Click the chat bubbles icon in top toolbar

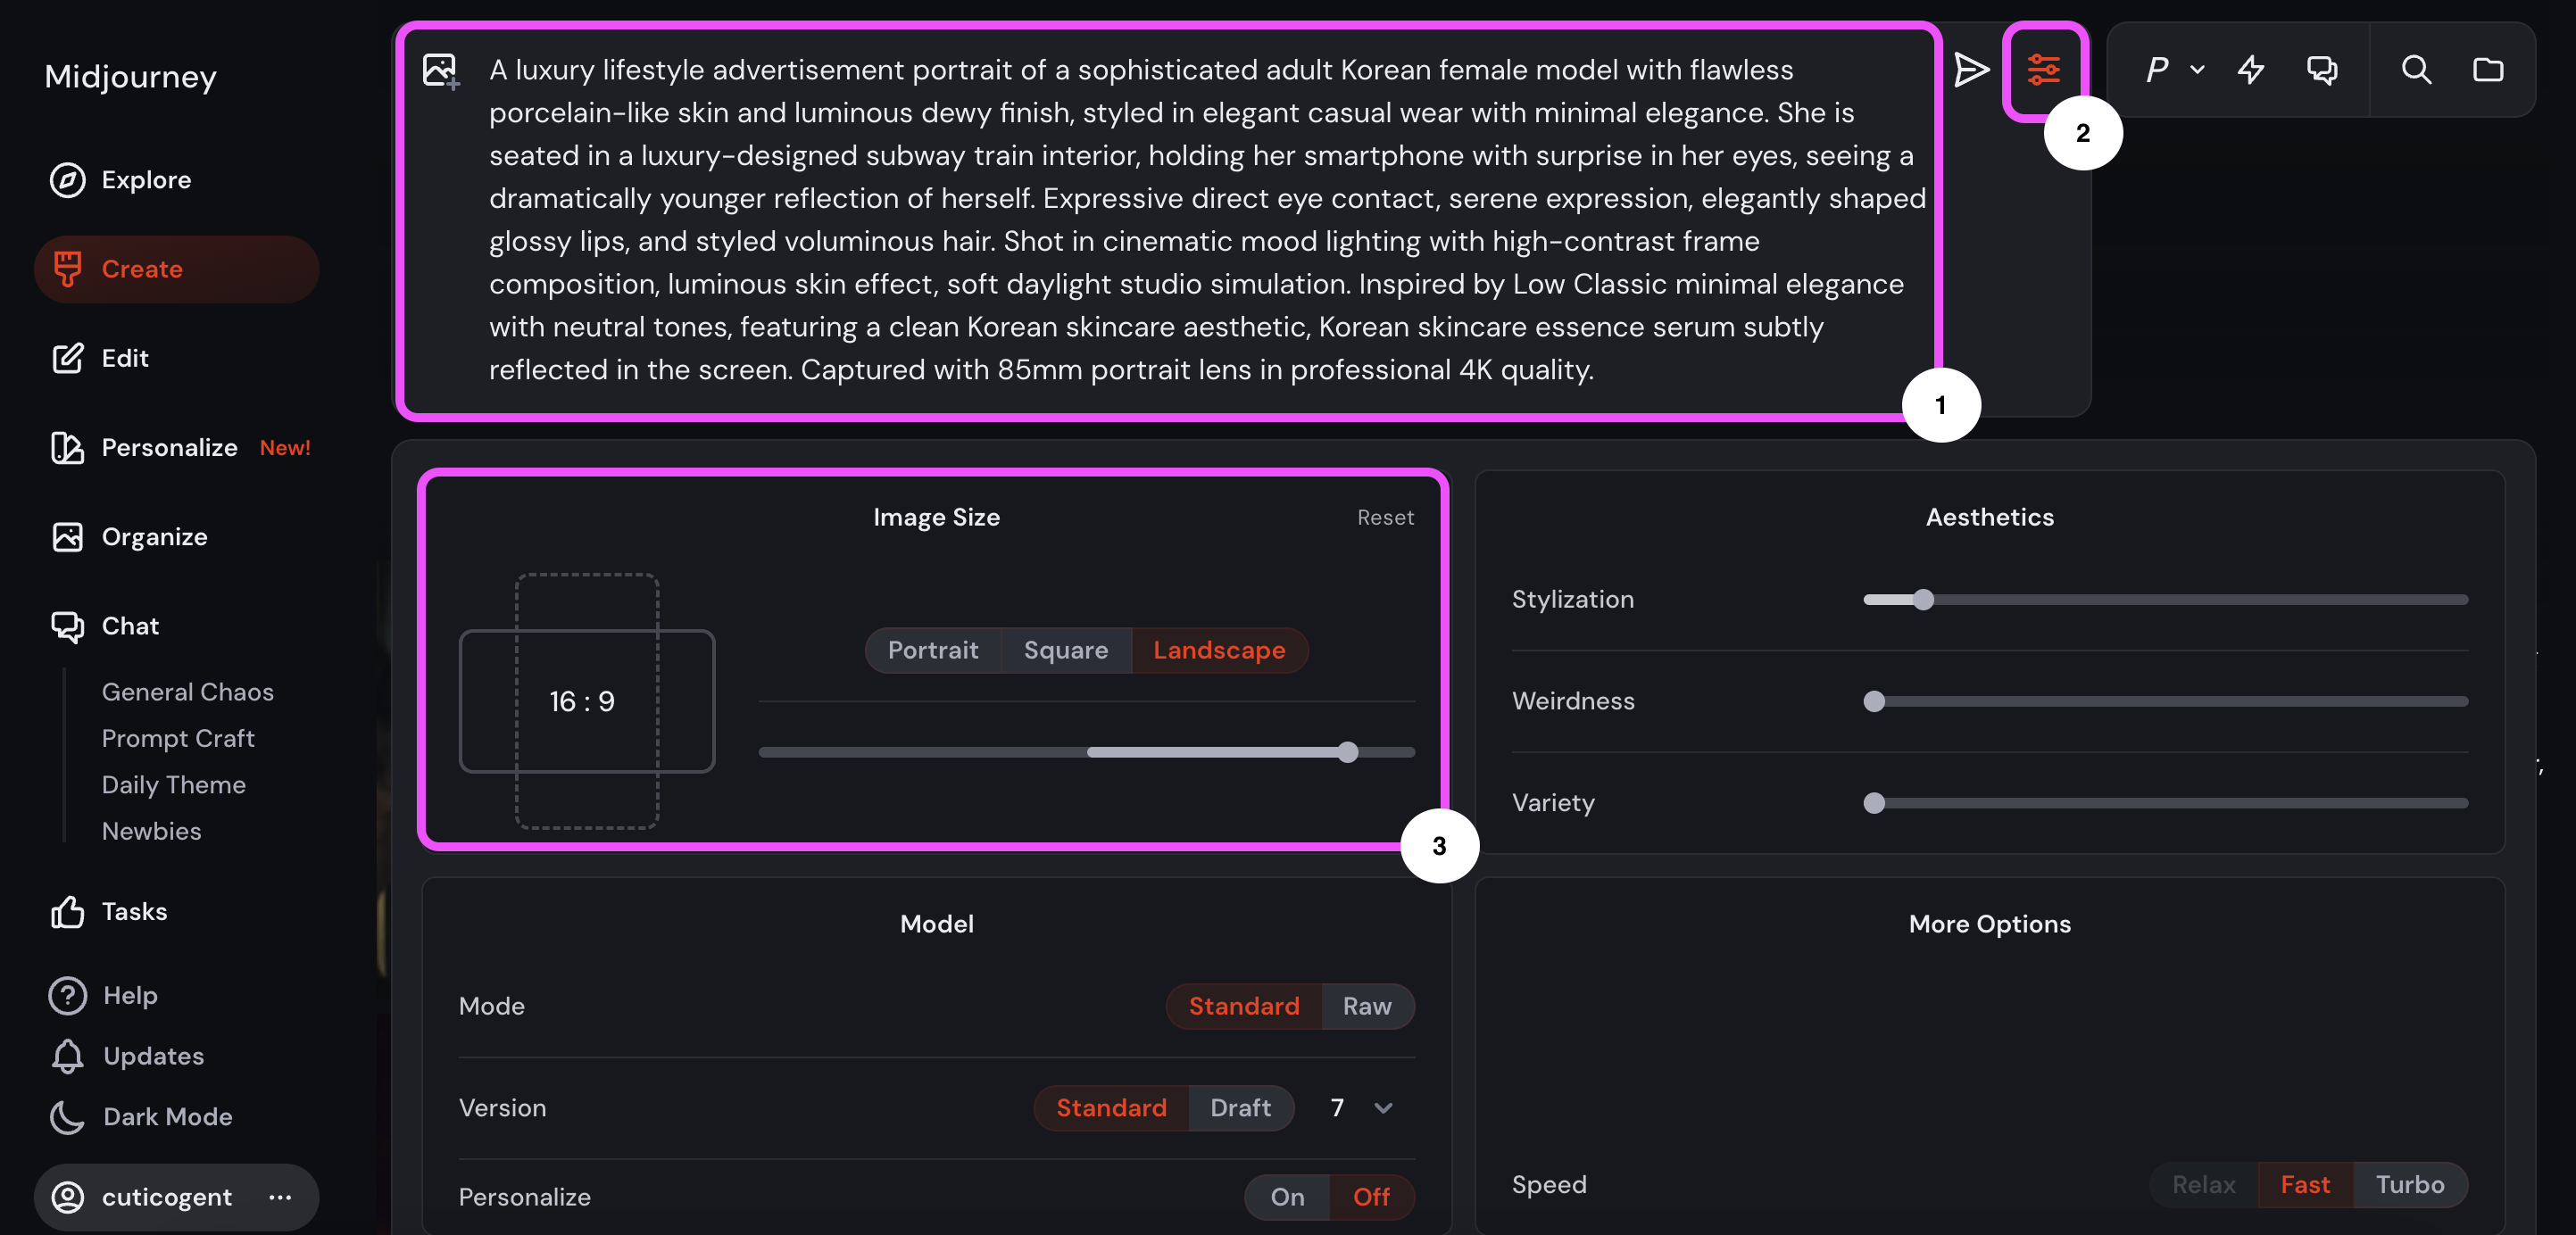[x=2322, y=70]
